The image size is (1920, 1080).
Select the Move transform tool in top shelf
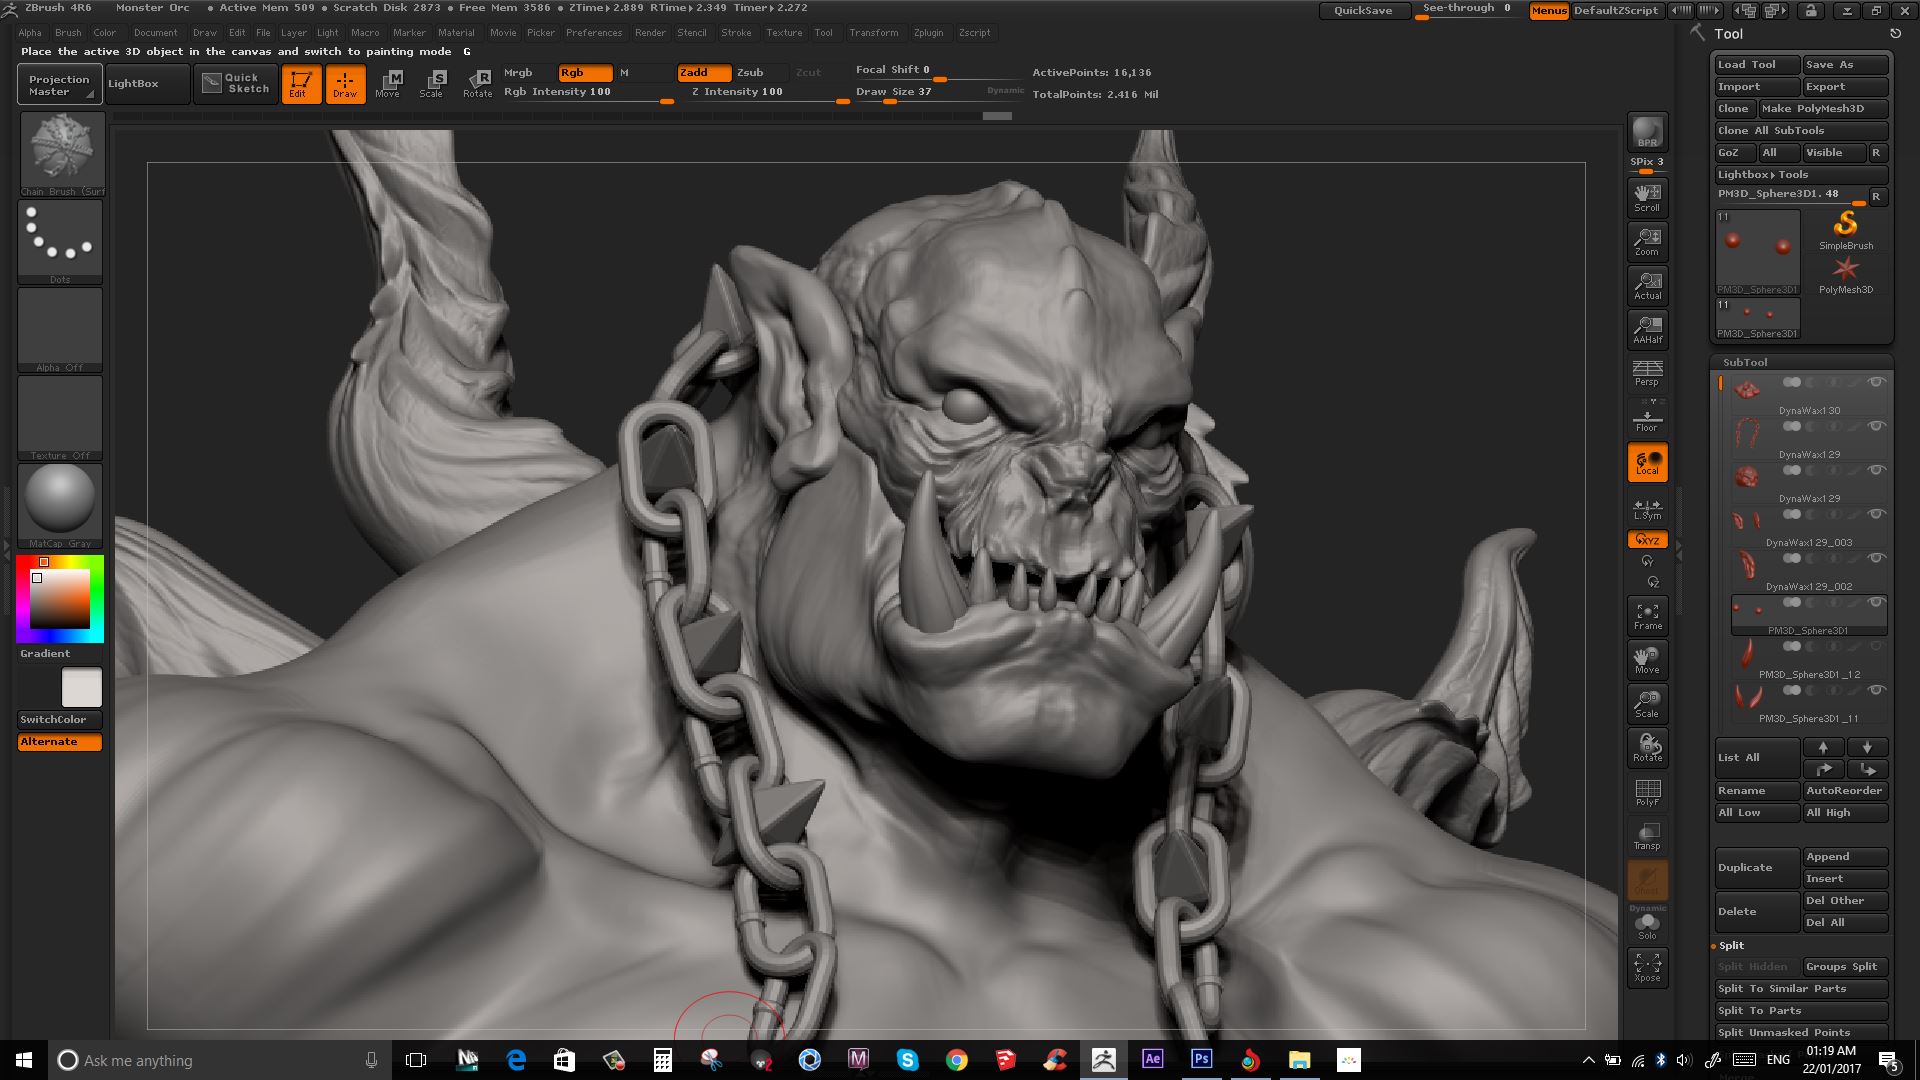point(388,84)
